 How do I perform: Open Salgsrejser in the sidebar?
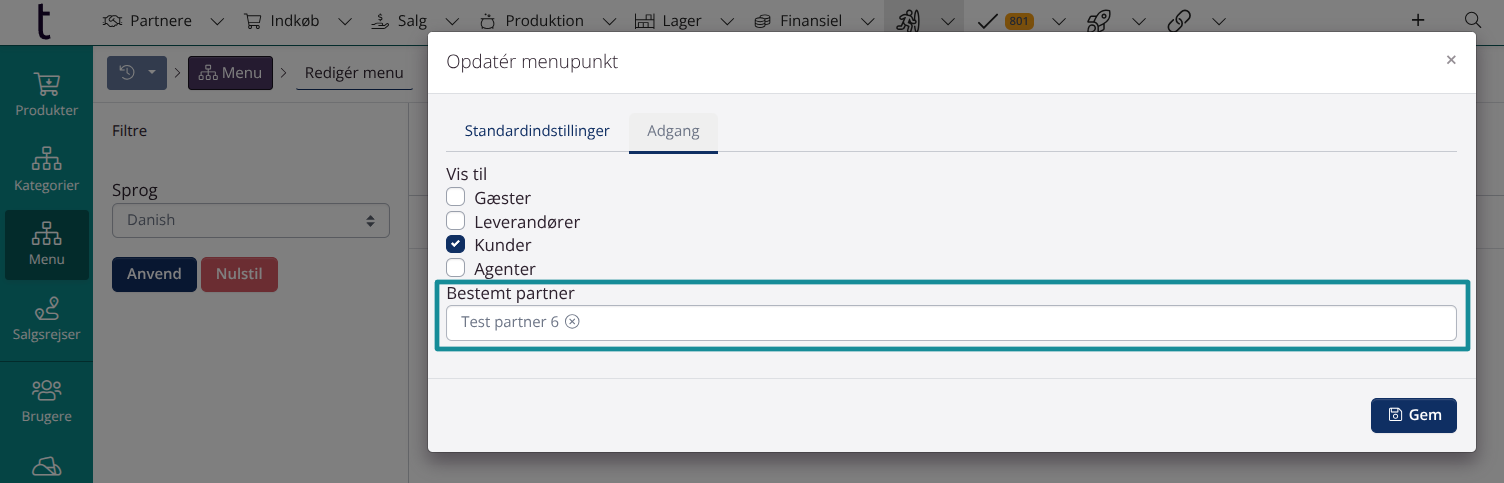click(x=46, y=319)
